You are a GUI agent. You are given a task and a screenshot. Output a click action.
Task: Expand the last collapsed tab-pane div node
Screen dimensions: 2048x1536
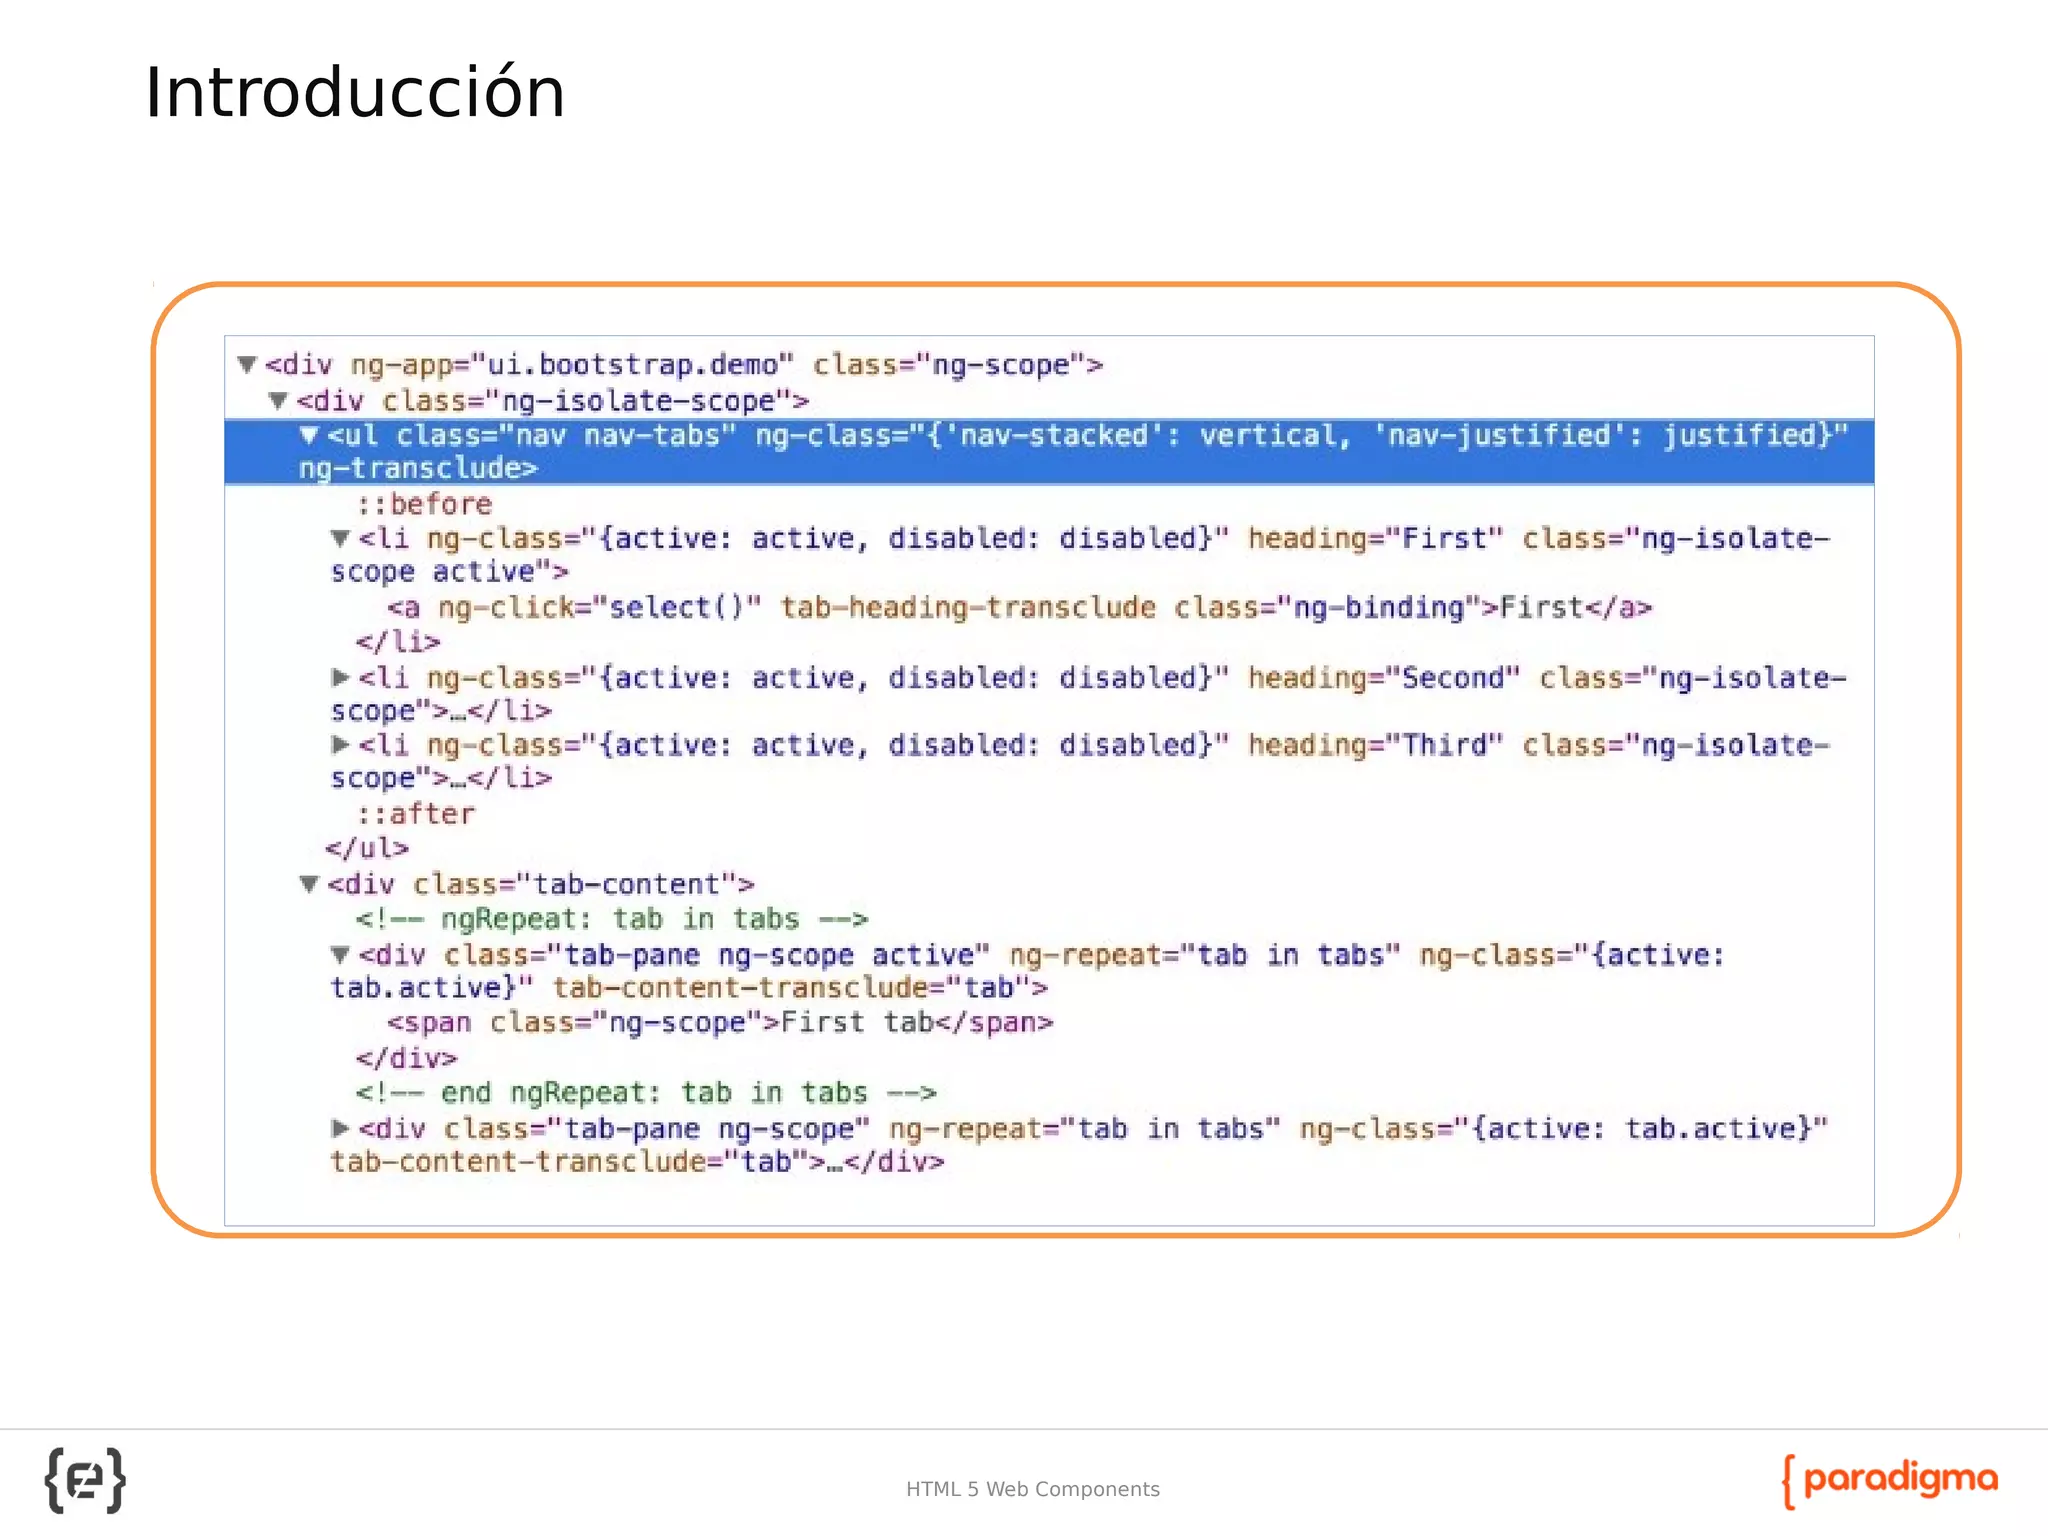(340, 1129)
